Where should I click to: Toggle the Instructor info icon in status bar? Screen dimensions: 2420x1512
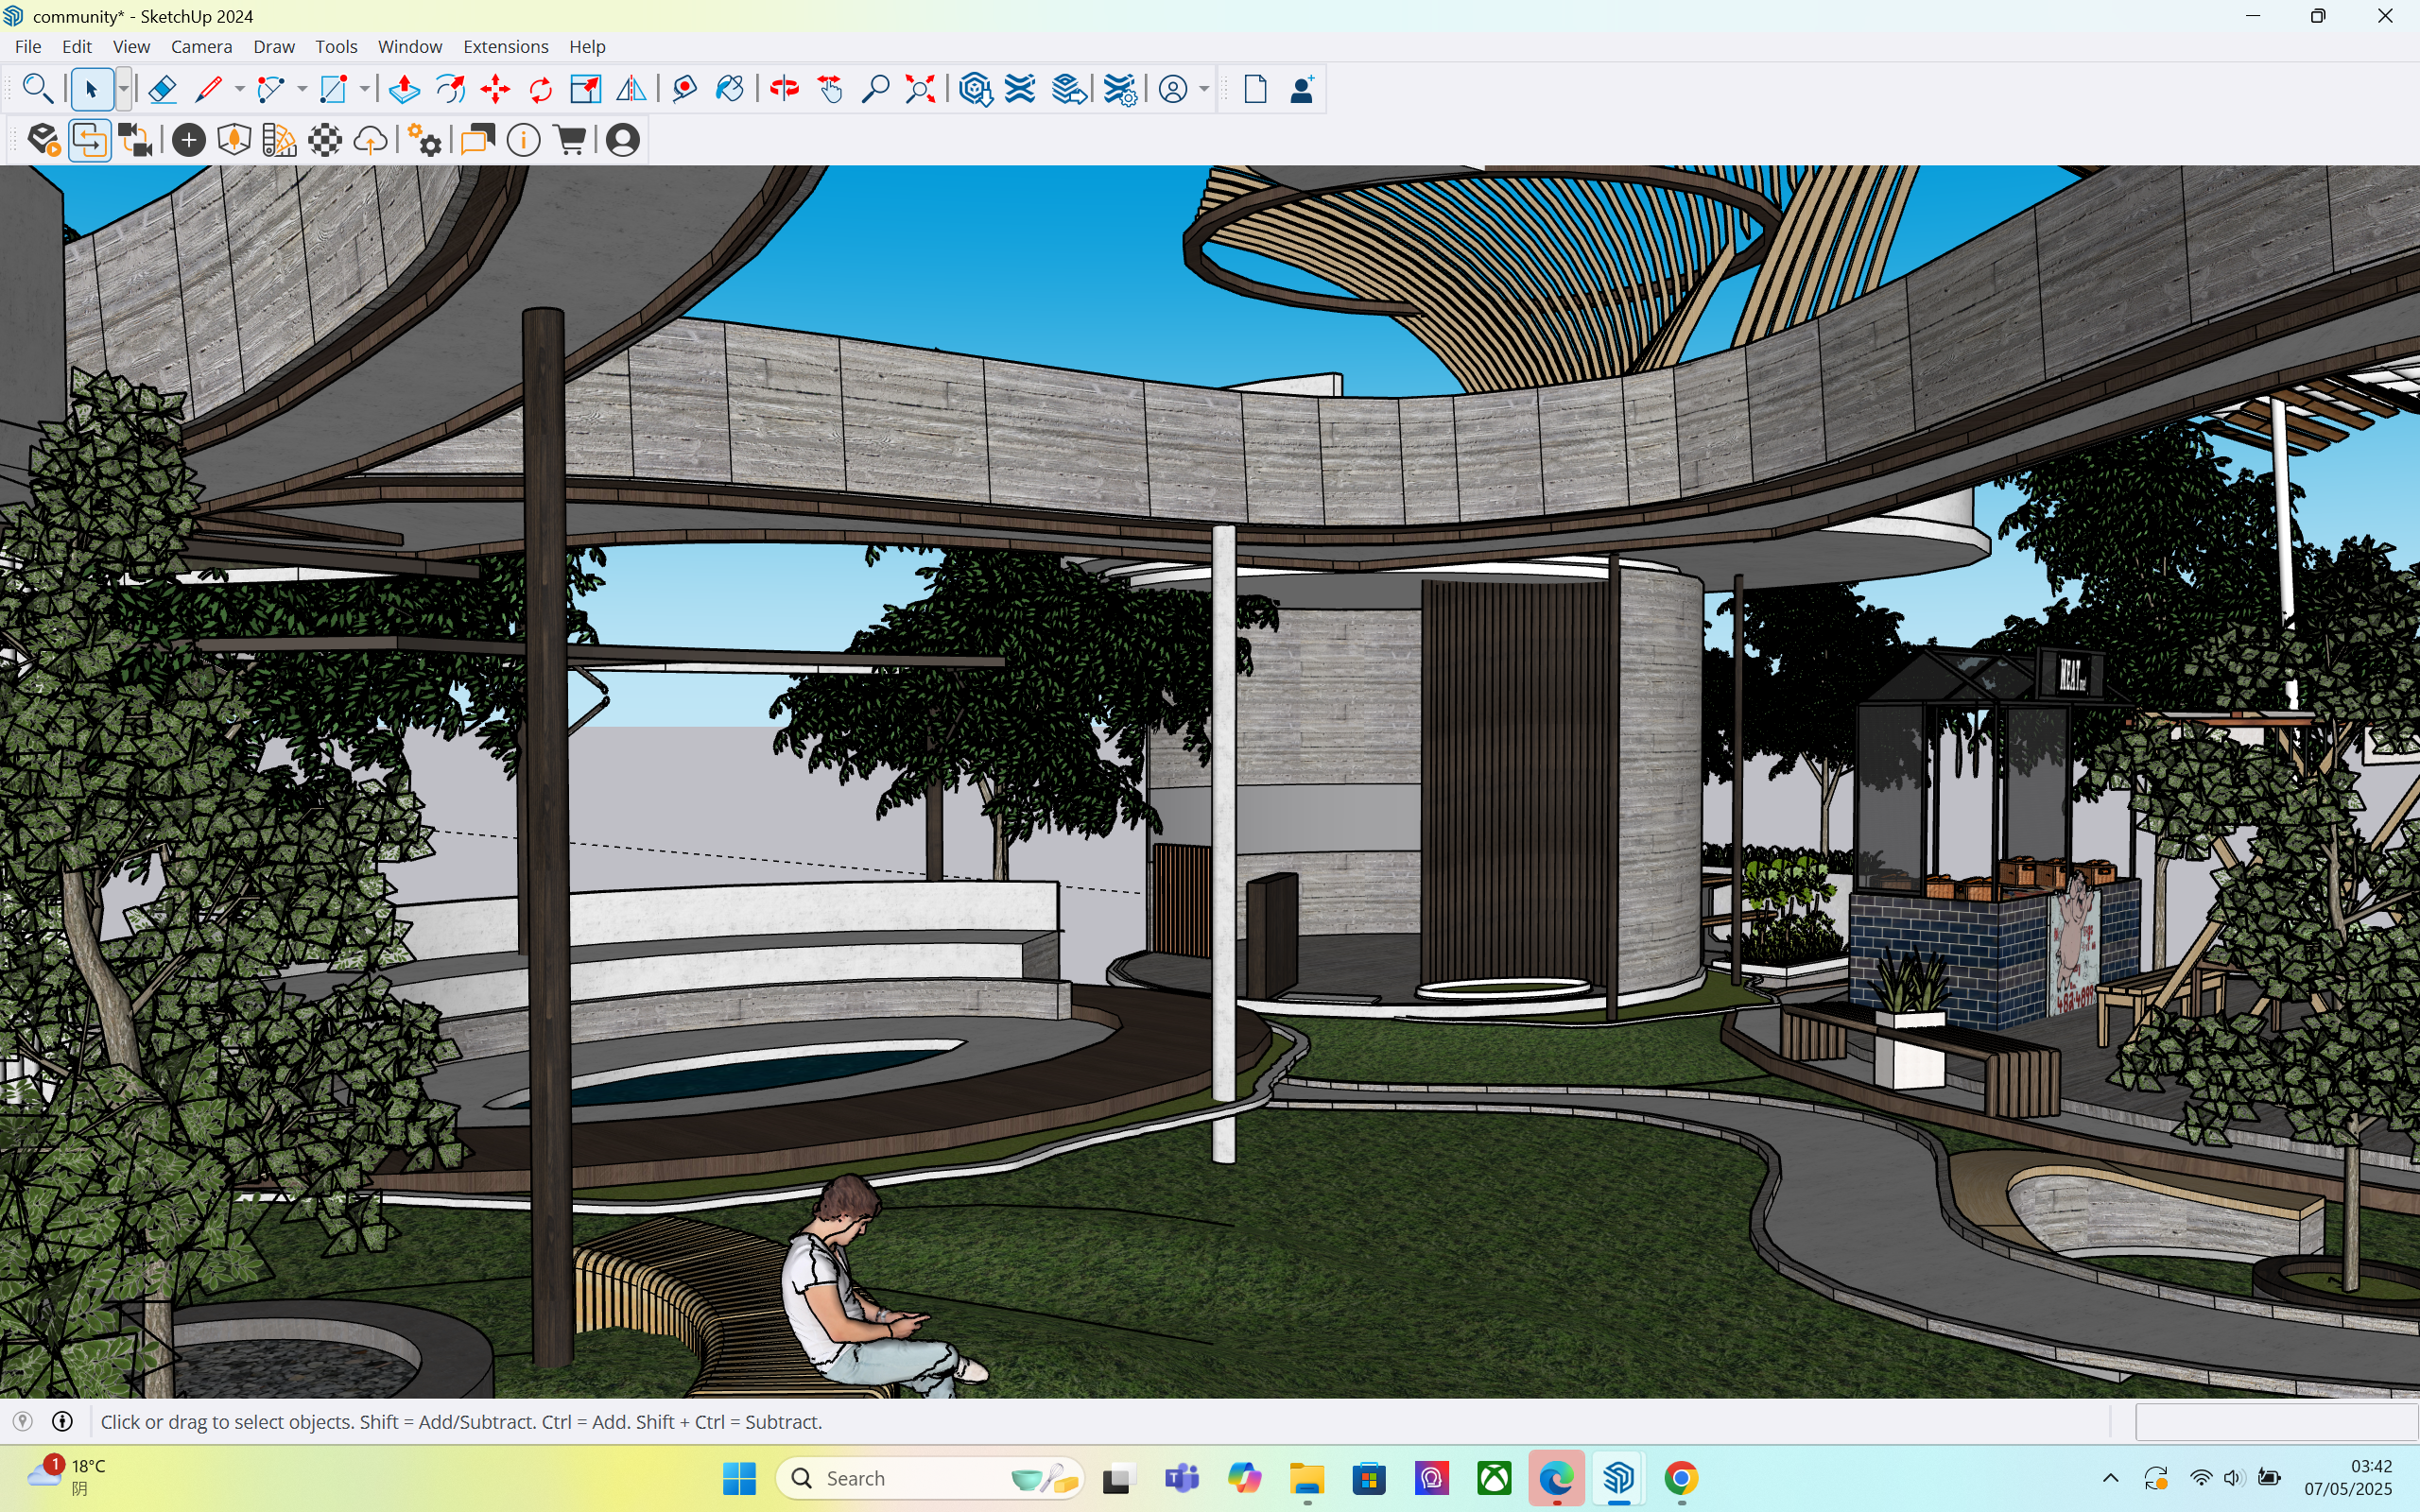point(62,1421)
